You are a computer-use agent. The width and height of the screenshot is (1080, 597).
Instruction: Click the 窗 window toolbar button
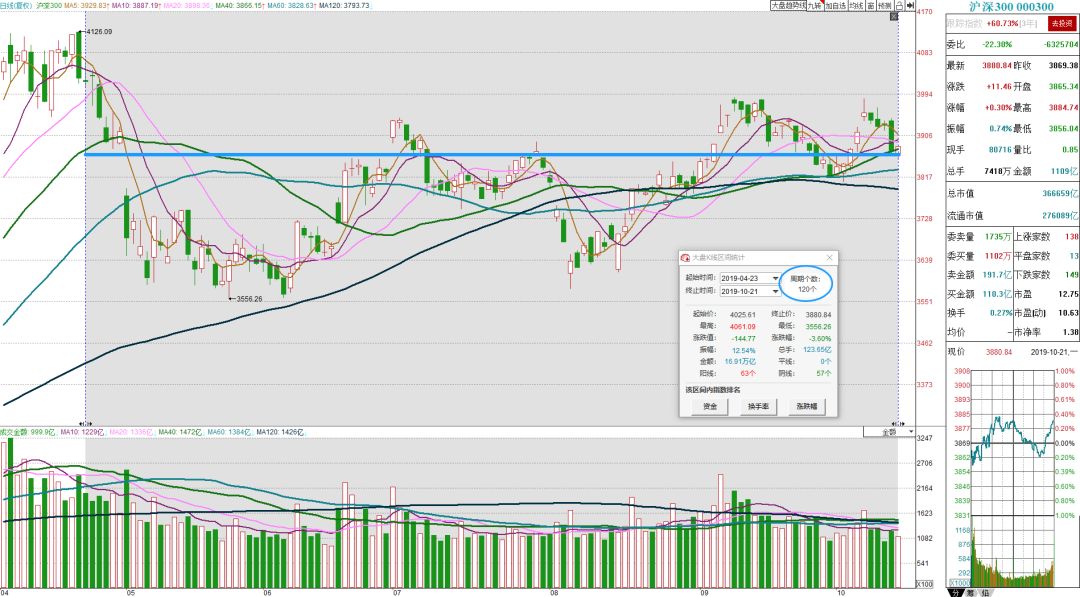click(871, 6)
